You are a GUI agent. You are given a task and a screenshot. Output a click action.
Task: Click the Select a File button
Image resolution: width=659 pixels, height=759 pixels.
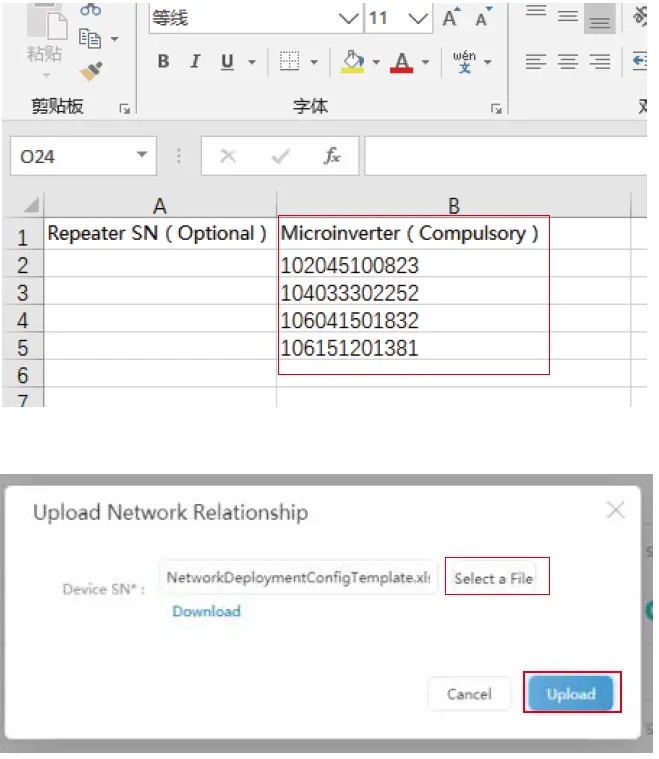pos(494,578)
